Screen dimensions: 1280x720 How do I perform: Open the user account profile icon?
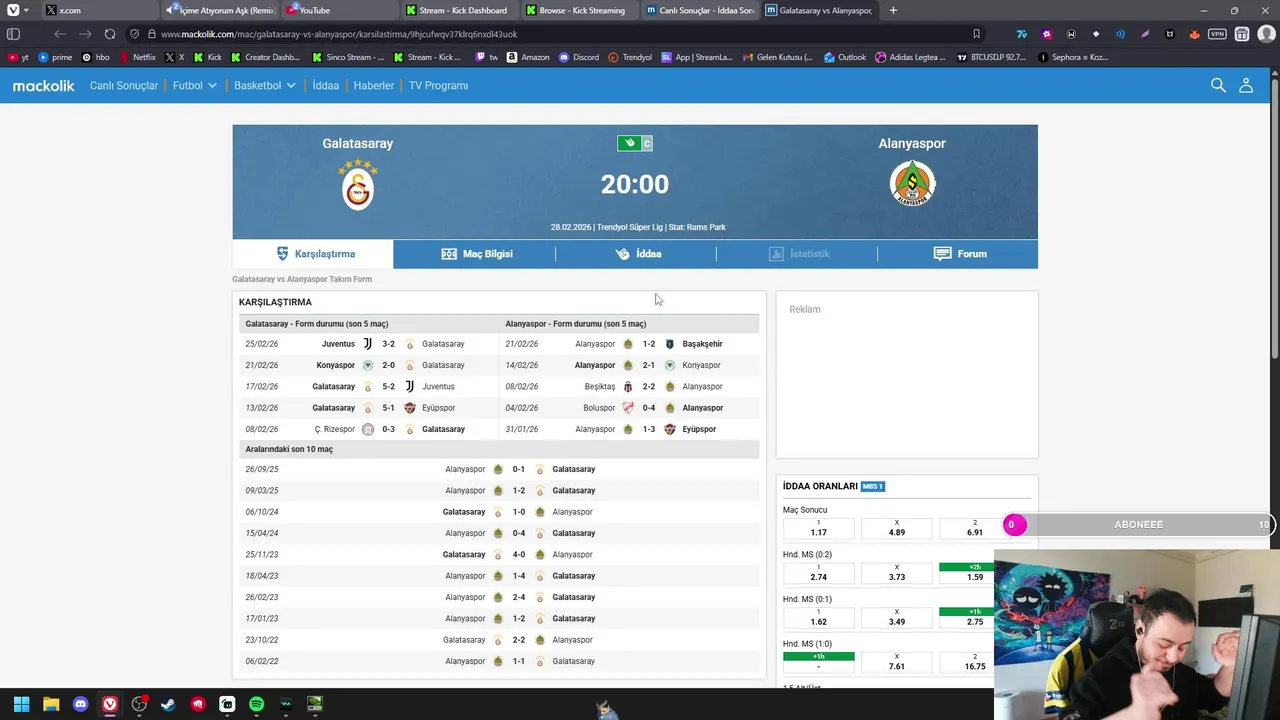[x=1246, y=85]
